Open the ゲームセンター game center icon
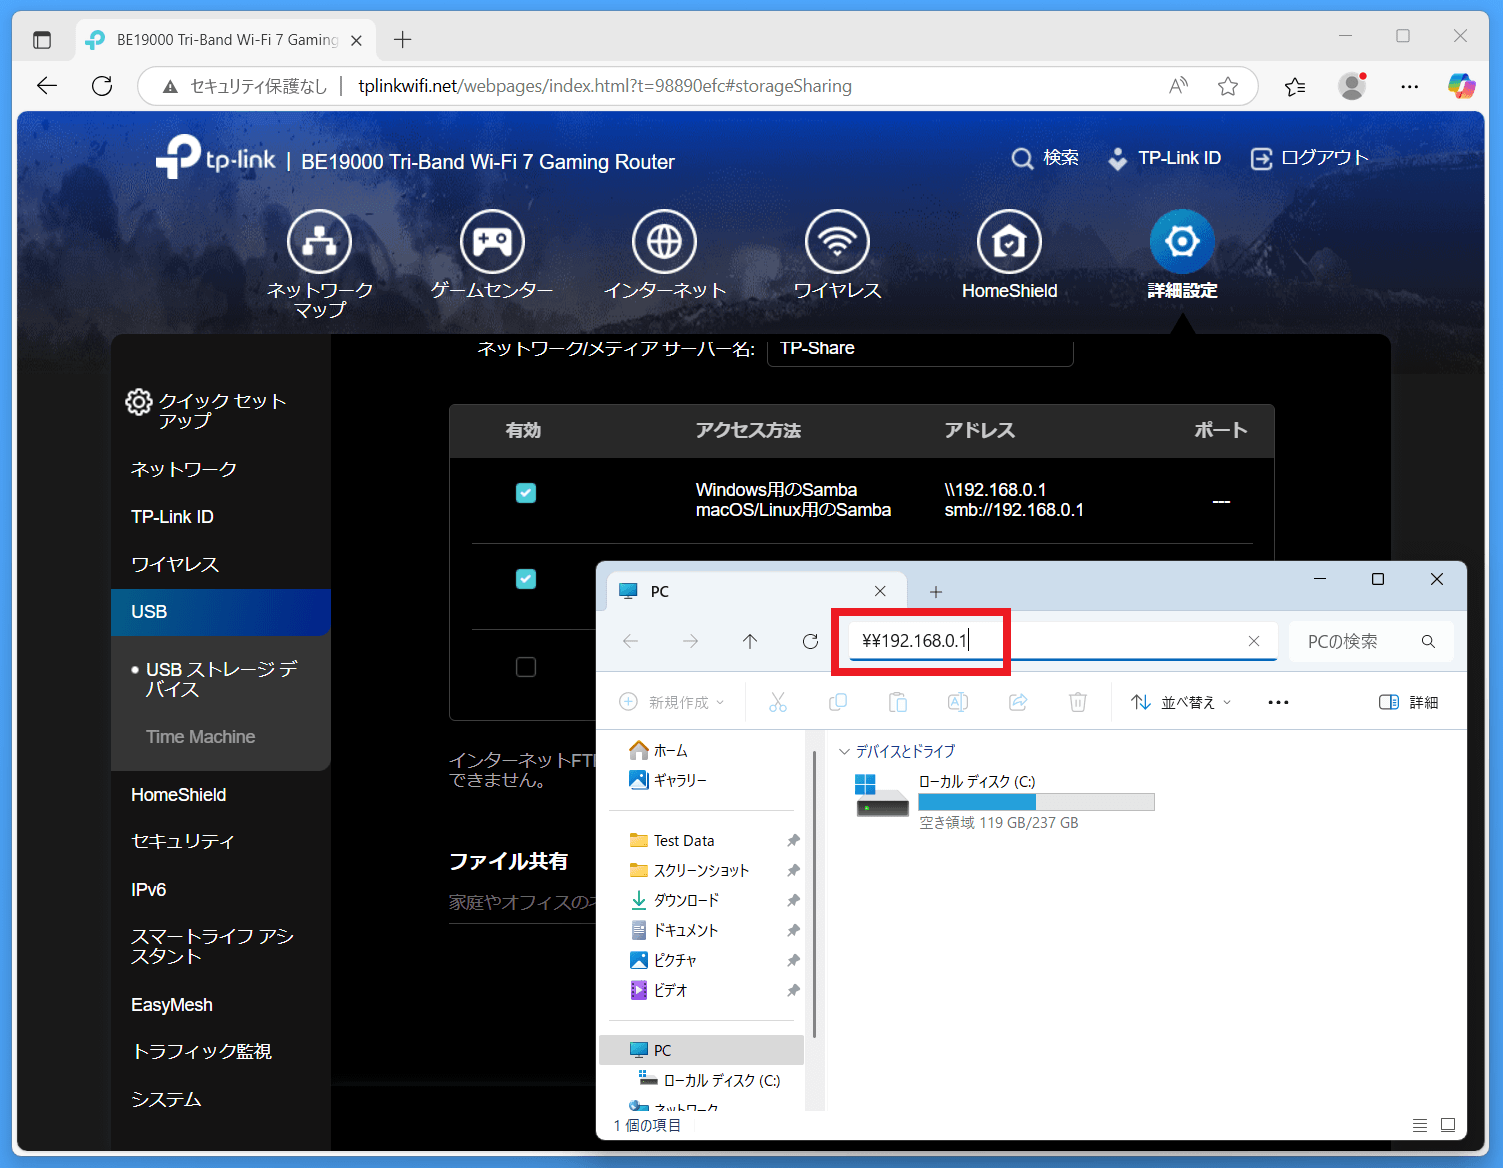This screenshot has width=1503, height=1168. [492, 241]
